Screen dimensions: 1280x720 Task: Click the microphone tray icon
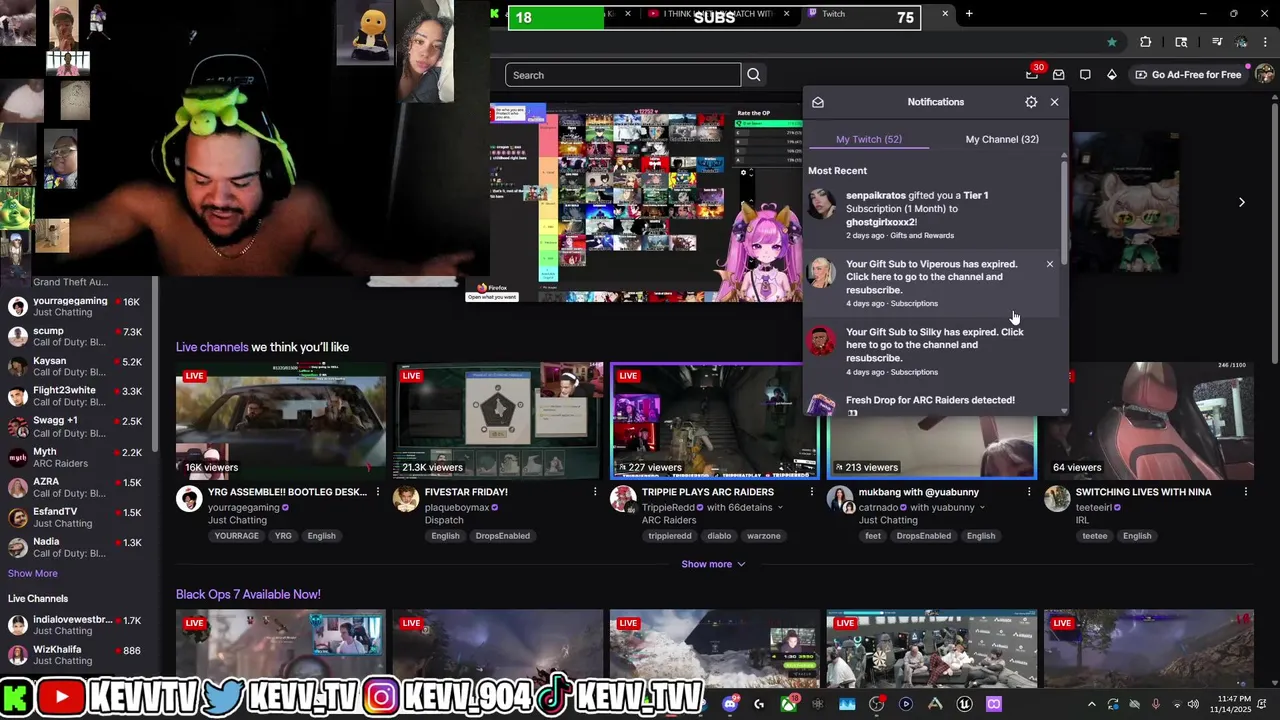[x=1155, y=704]
